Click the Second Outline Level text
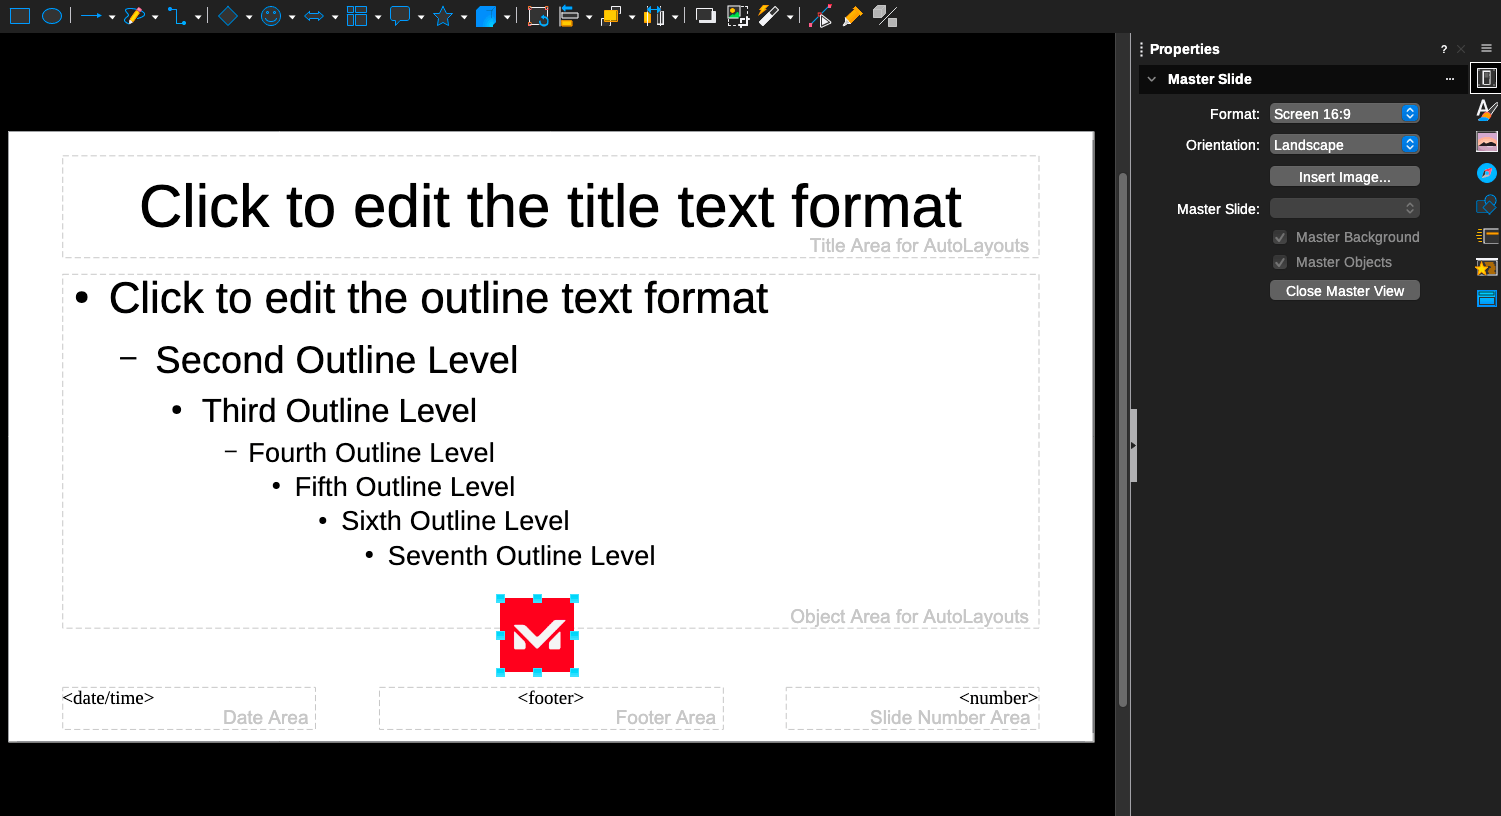 coord(336,360)
